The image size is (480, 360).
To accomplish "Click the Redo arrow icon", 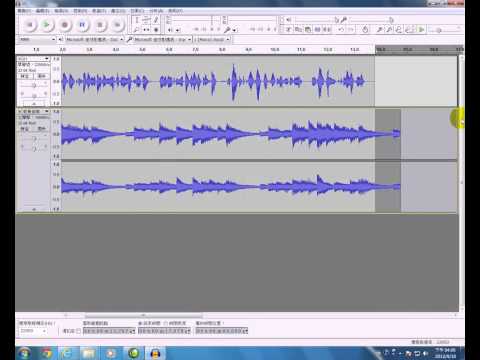I will point(351,30).
